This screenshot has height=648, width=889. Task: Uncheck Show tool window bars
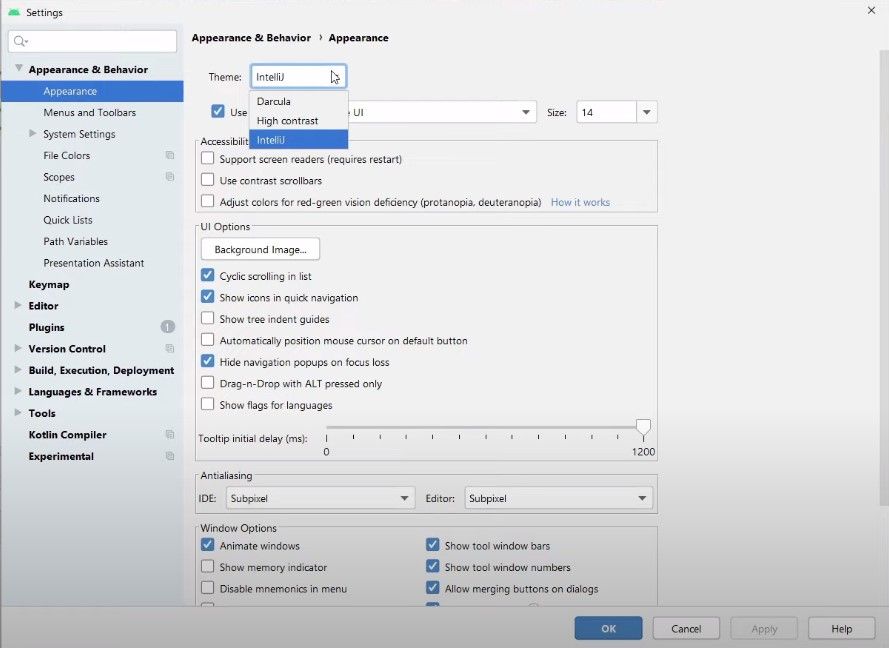pyautogui.click(x=433, y=545)
